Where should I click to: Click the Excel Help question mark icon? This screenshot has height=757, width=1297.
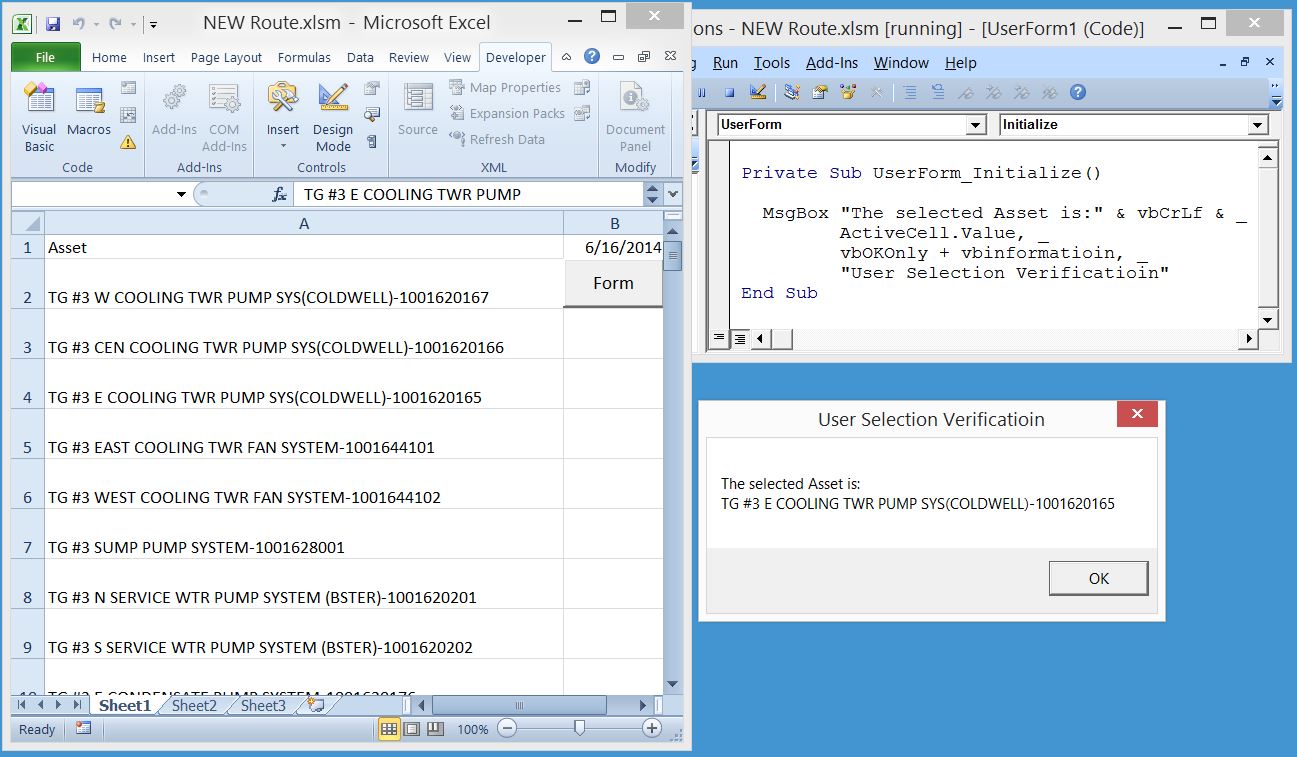(592, 57)
